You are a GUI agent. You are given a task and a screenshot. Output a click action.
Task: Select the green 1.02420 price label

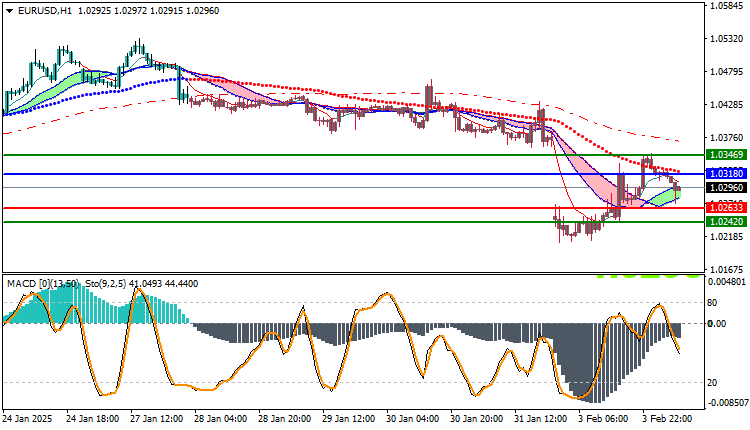(x=726, y=221)
